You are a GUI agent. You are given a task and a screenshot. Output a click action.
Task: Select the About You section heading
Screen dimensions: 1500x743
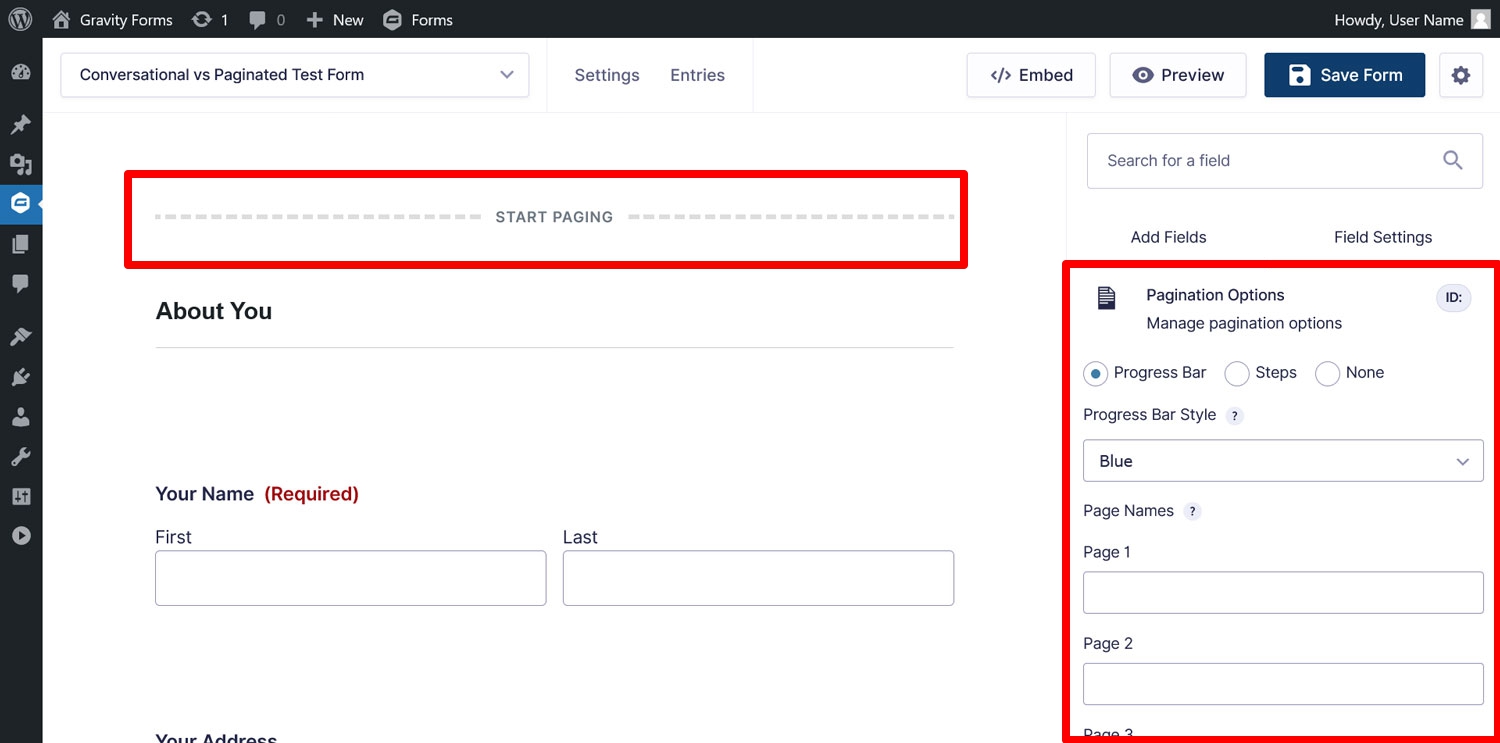click(214, 311)
